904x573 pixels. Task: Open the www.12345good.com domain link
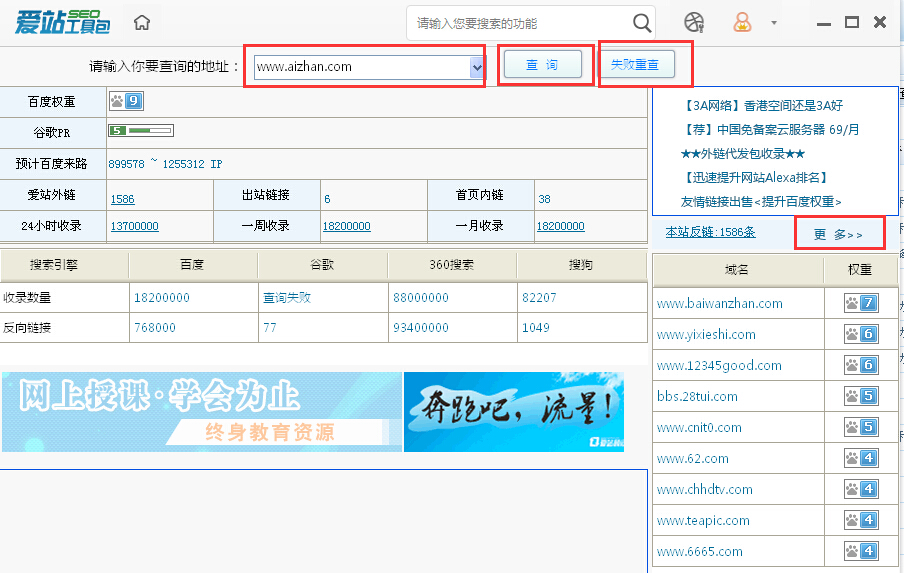(x=719, y=365)
